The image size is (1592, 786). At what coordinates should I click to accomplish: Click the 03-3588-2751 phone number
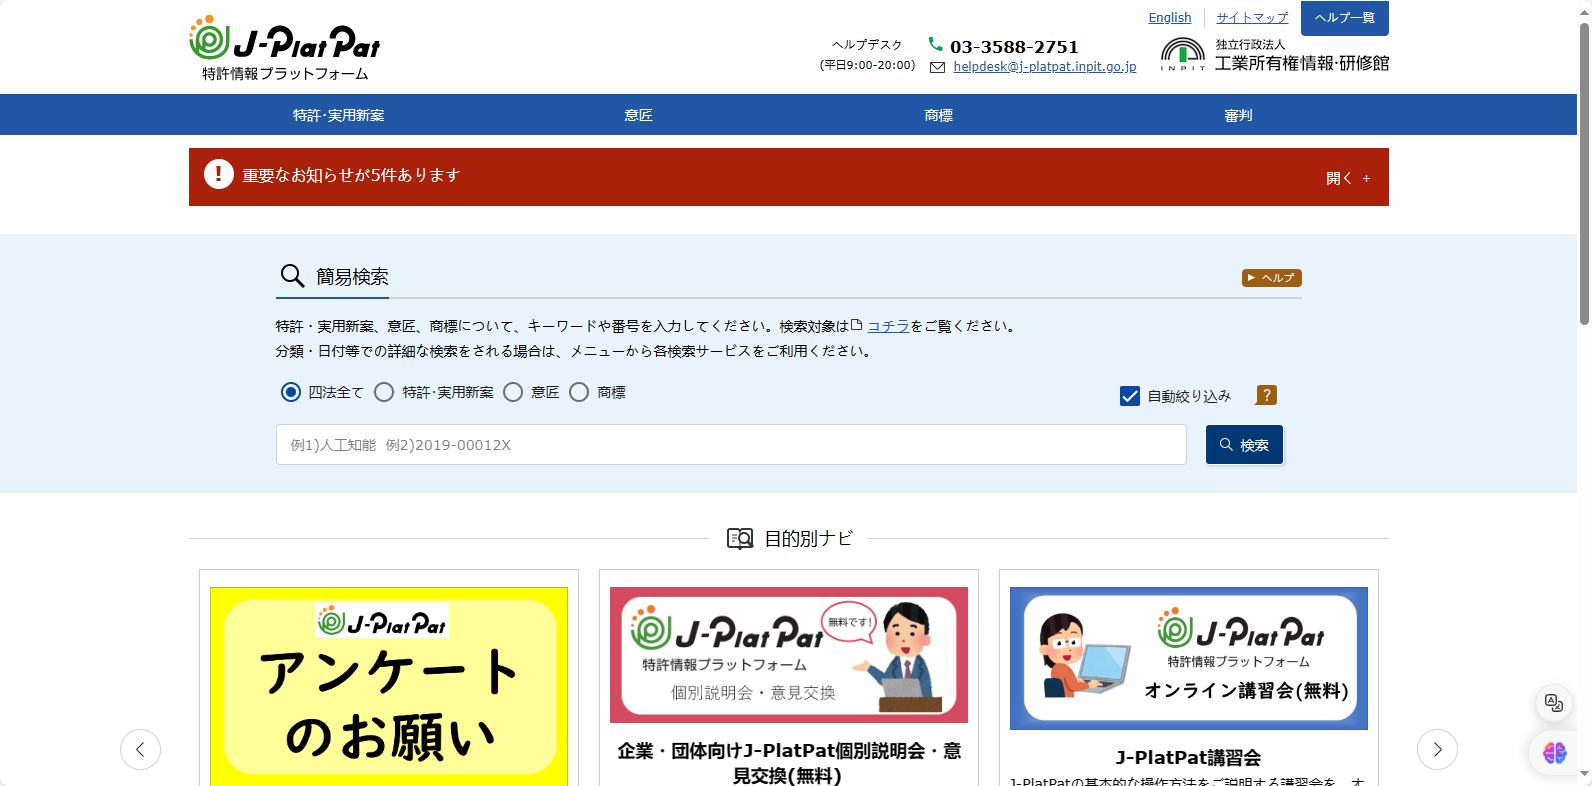point(1014,47)
